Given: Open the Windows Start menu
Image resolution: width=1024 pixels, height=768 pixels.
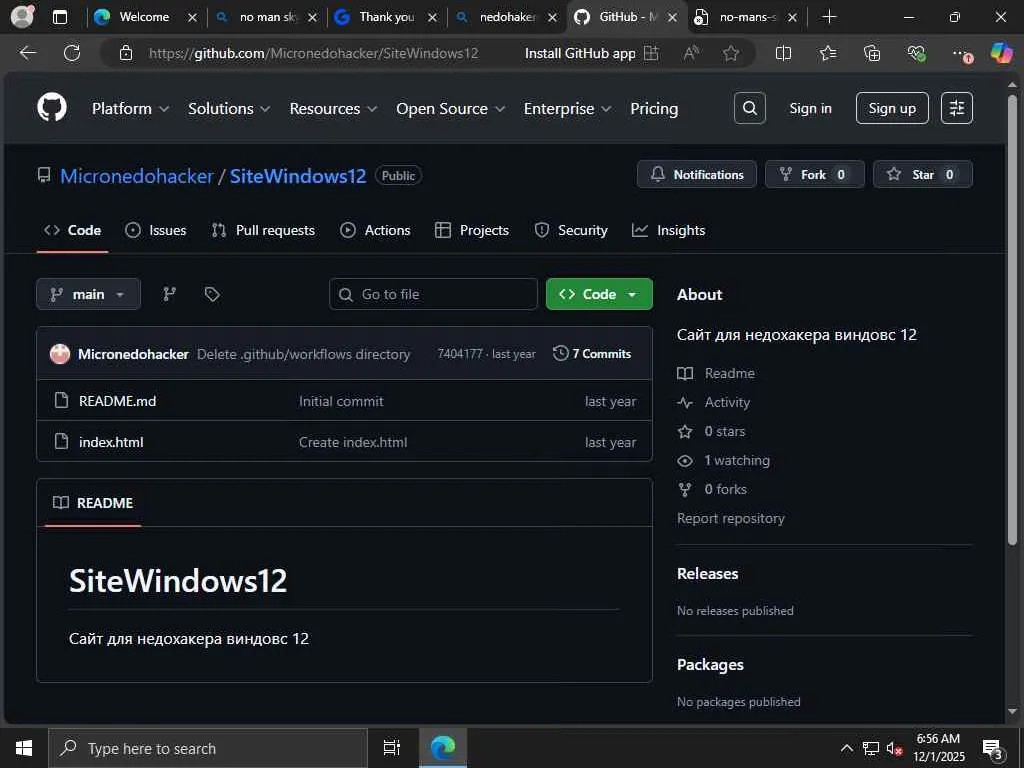Looking at the screenshot, I should click(x=24, y=748).
